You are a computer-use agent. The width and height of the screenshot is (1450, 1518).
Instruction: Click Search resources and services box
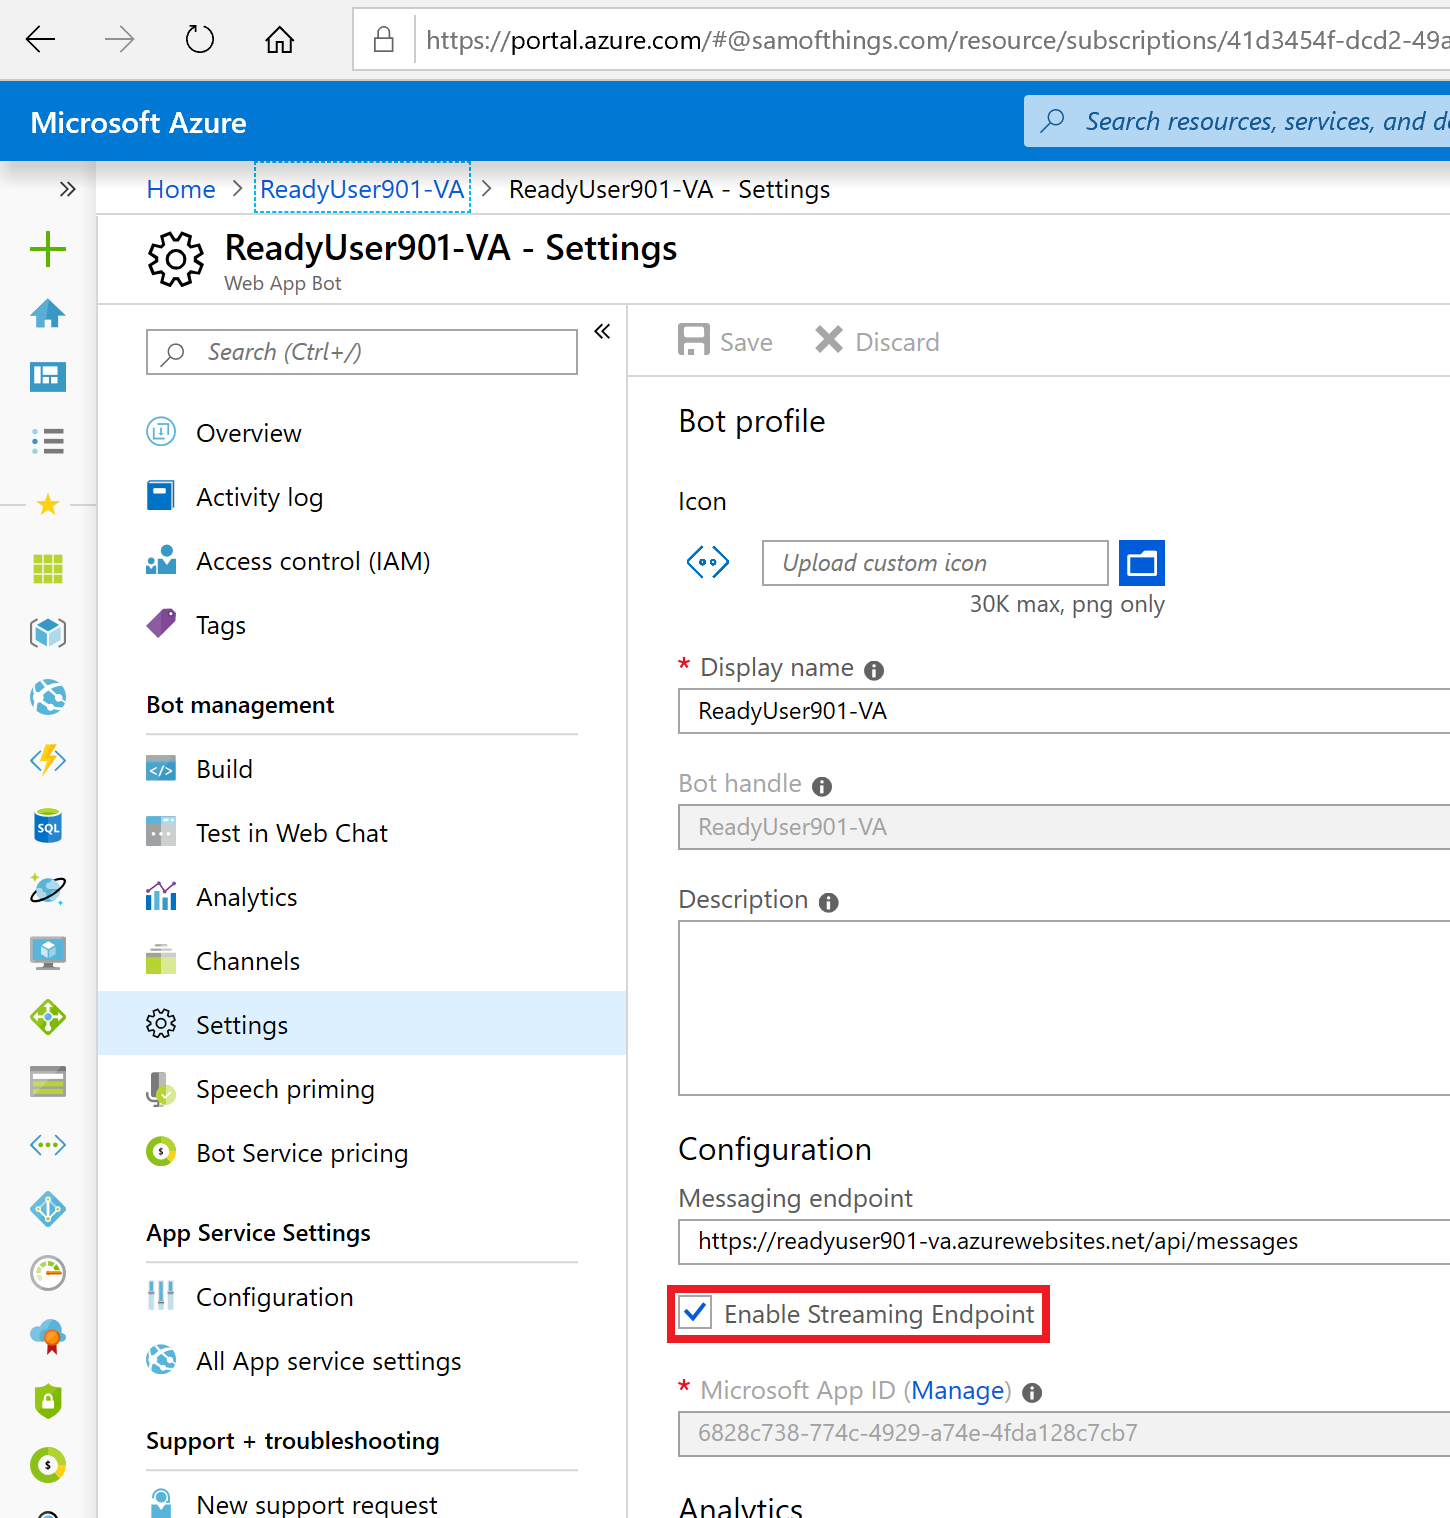[x=1237, y=121]
